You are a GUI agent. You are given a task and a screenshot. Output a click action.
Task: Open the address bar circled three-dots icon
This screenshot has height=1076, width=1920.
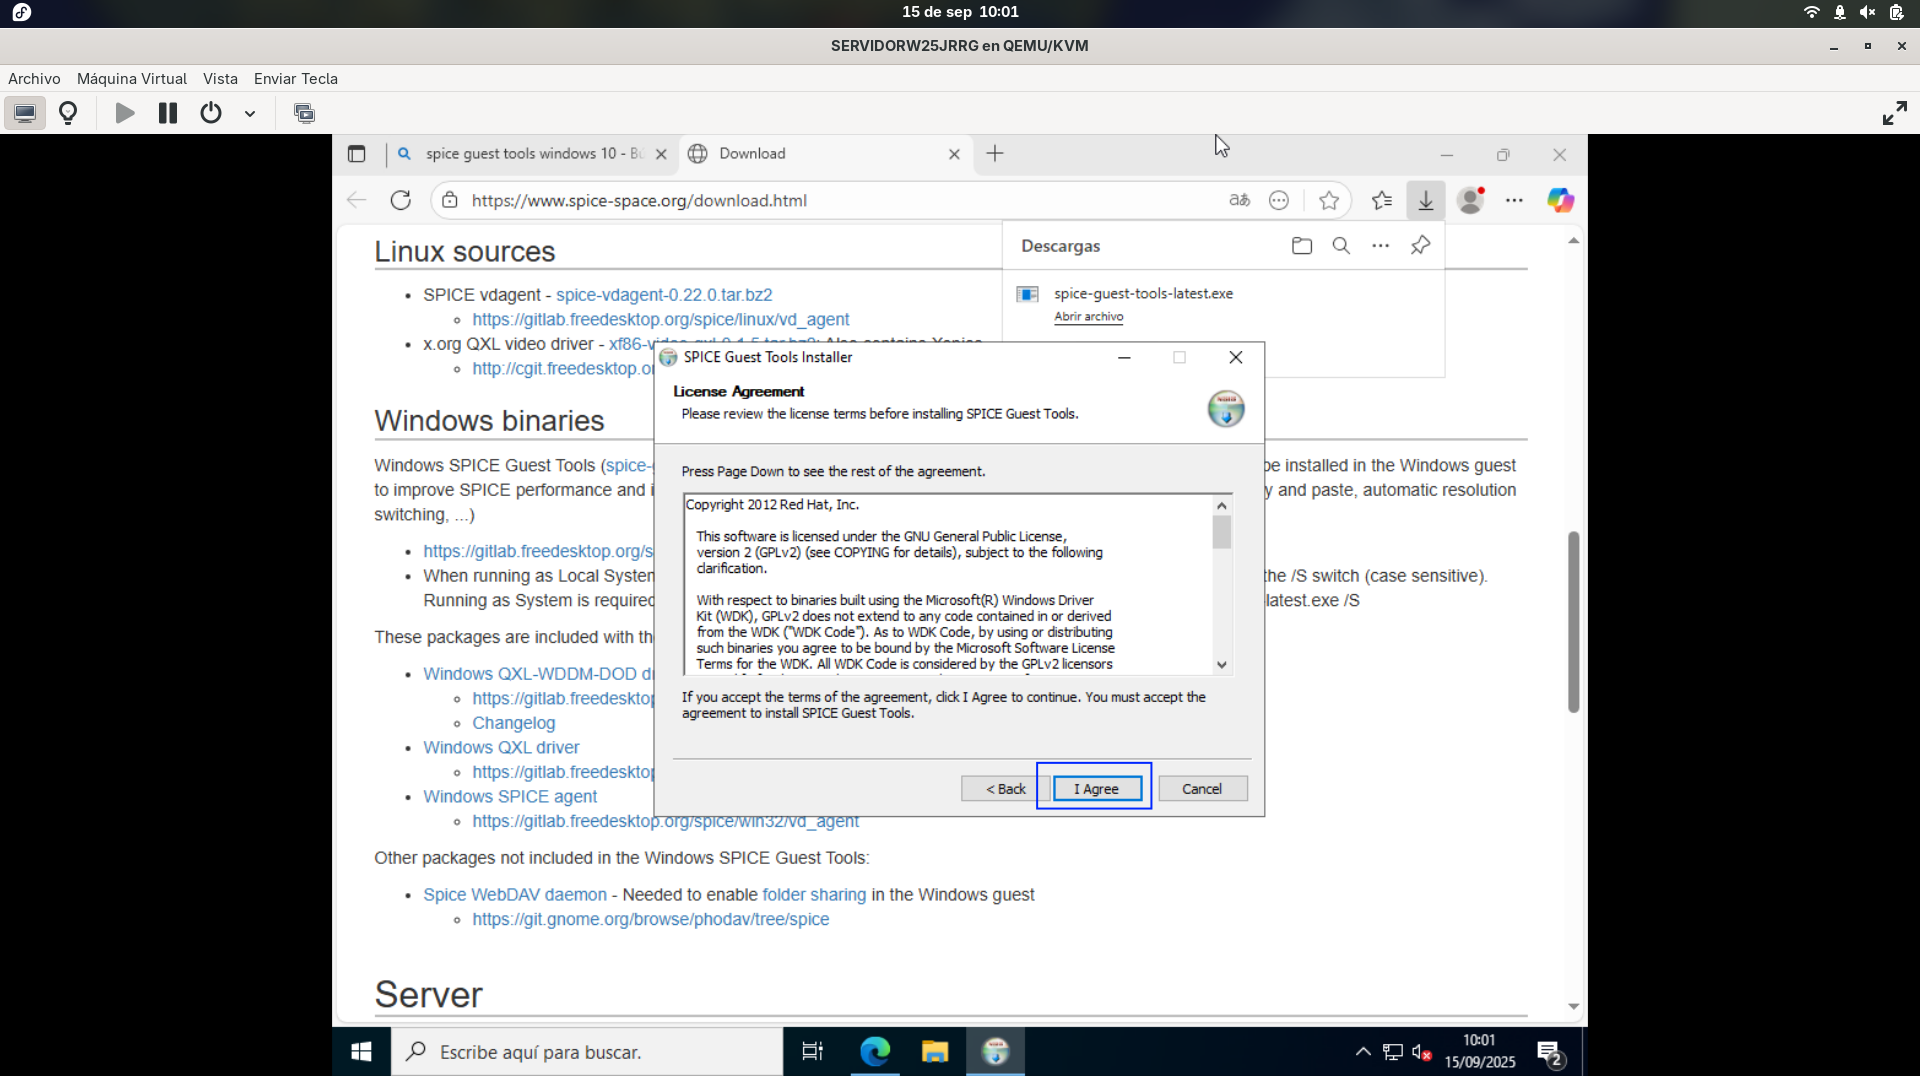(x=1279, y=200)
